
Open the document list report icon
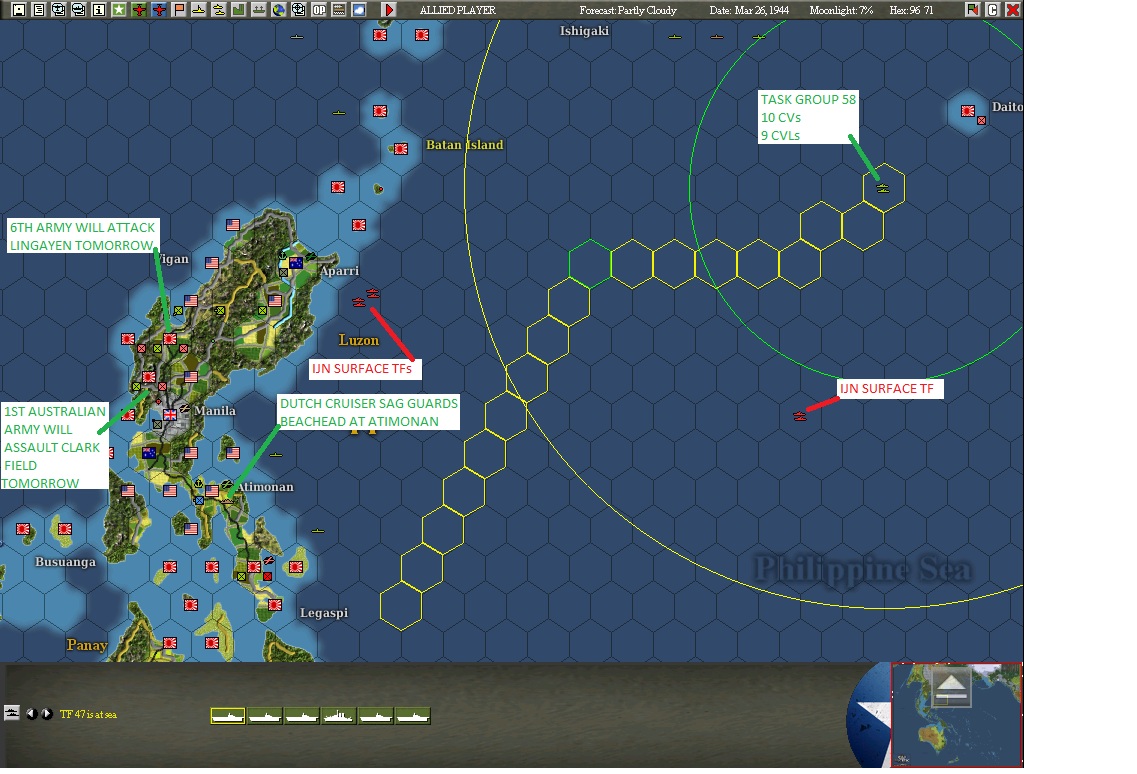[x=39, y=9]
